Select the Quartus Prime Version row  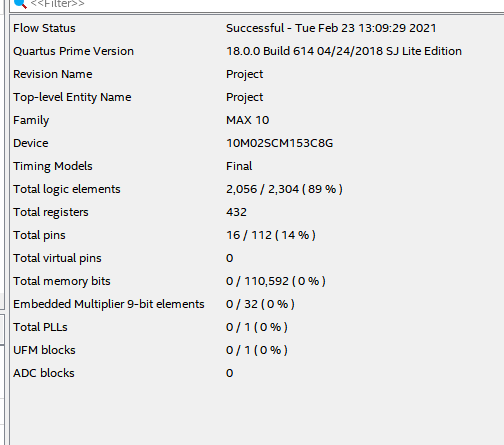257,51
